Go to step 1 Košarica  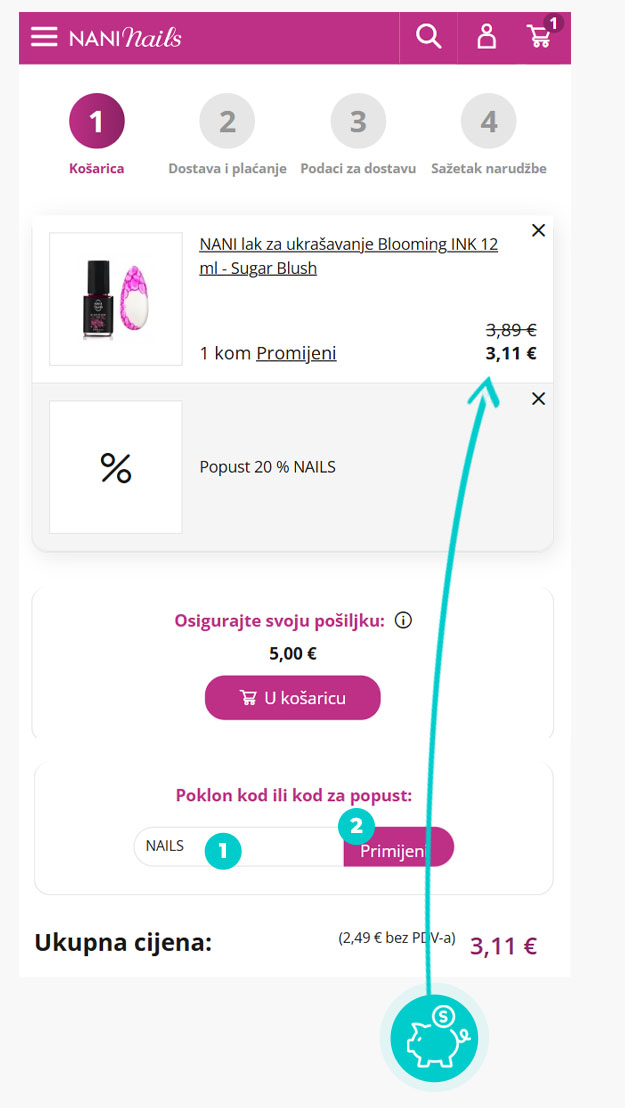pyautogui.click(x=96, y=122)
